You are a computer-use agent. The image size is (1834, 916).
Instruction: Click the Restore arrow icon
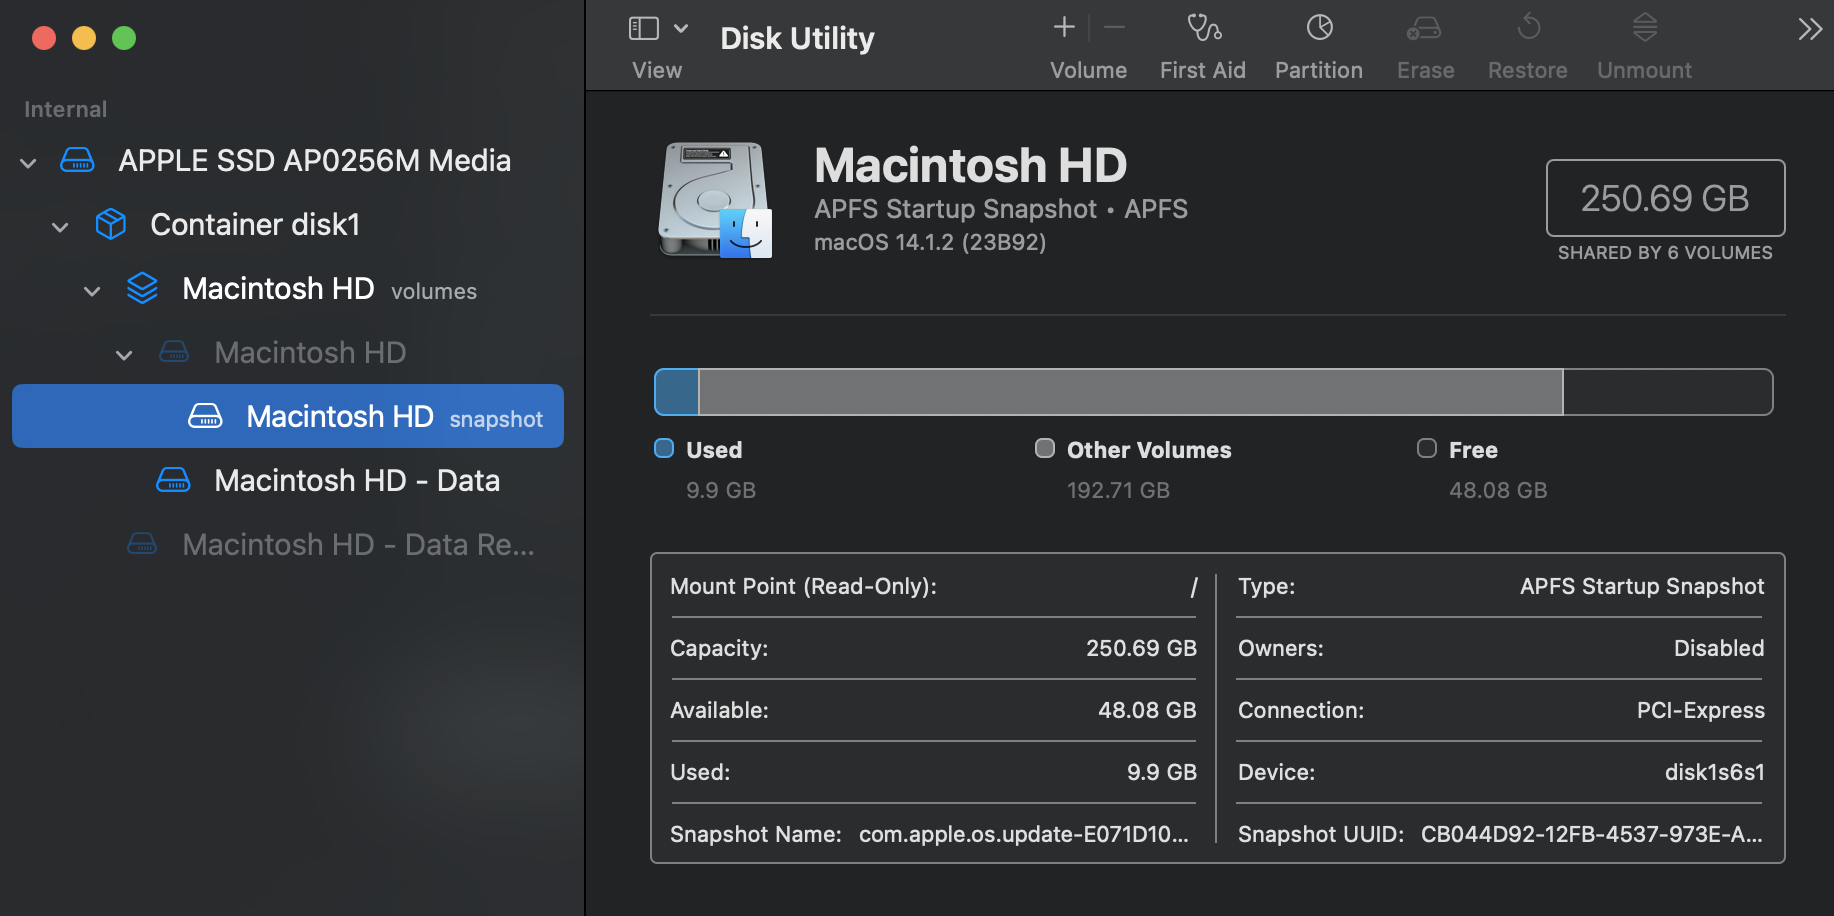click(1528, 27)
